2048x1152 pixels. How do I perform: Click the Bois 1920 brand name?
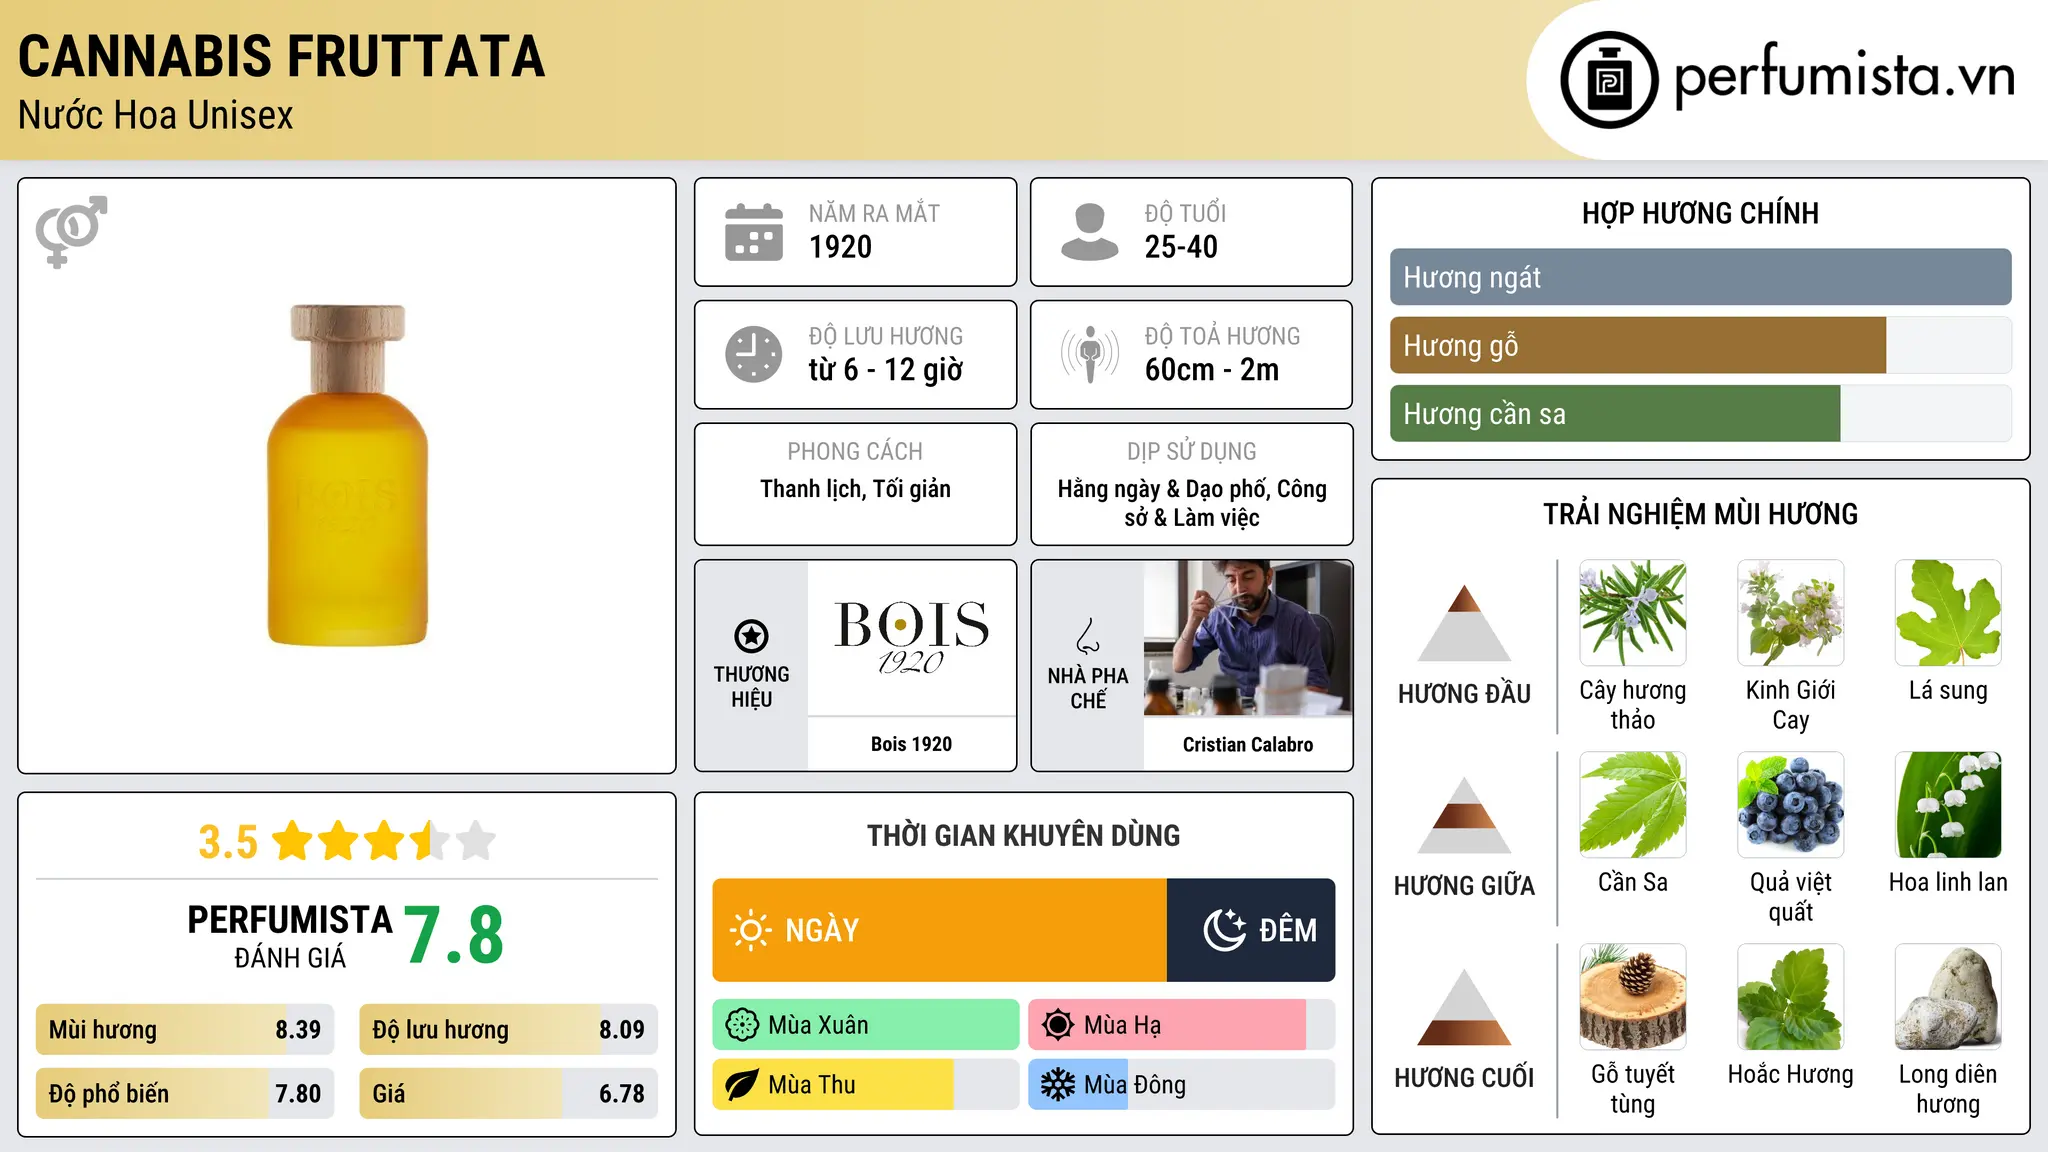coord(911,744)
